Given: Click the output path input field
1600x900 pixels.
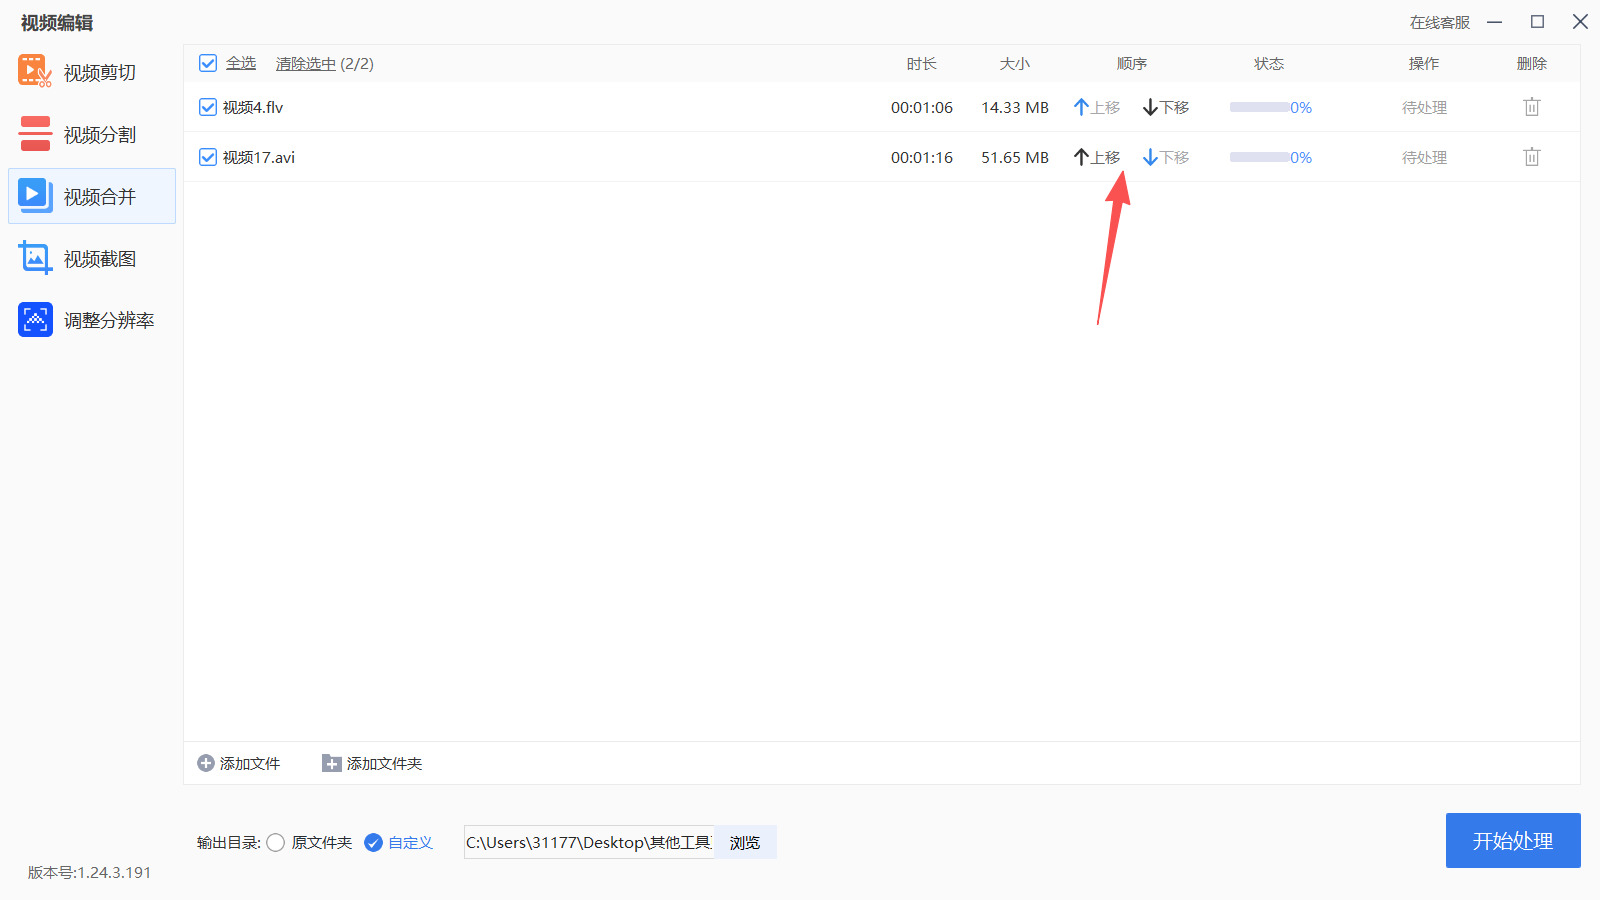Looking at the screenshot, I should (589, 842).
